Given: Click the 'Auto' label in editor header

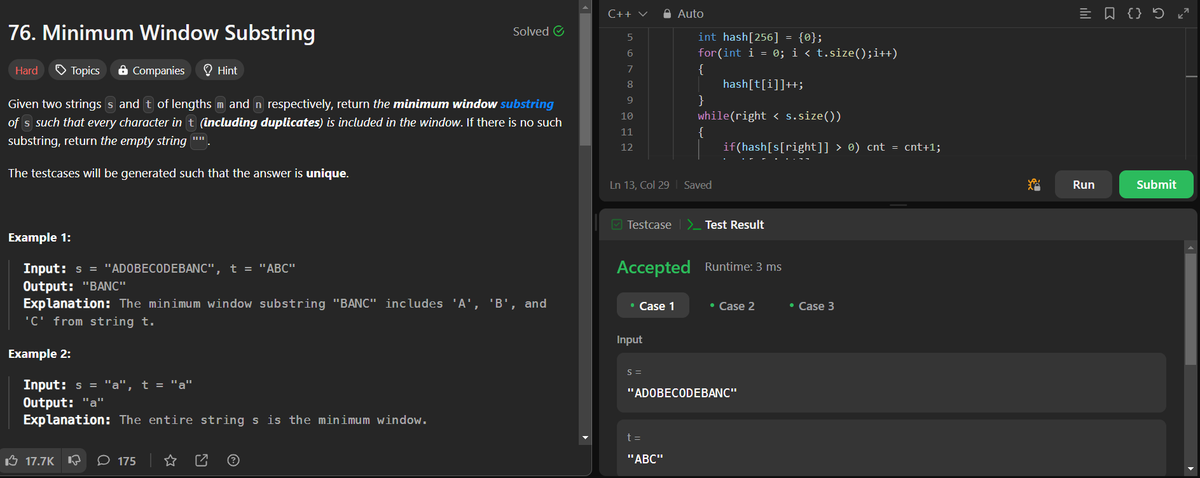Looking at the screenshot, I should 691,13.
